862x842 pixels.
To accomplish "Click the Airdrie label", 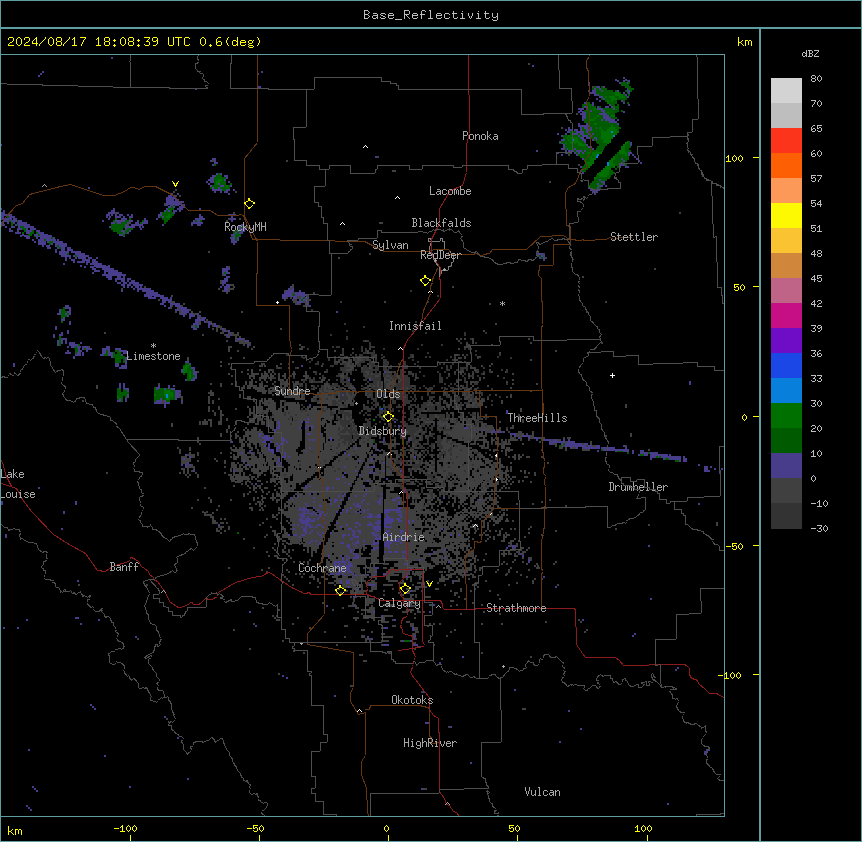I will coord(404,537).
